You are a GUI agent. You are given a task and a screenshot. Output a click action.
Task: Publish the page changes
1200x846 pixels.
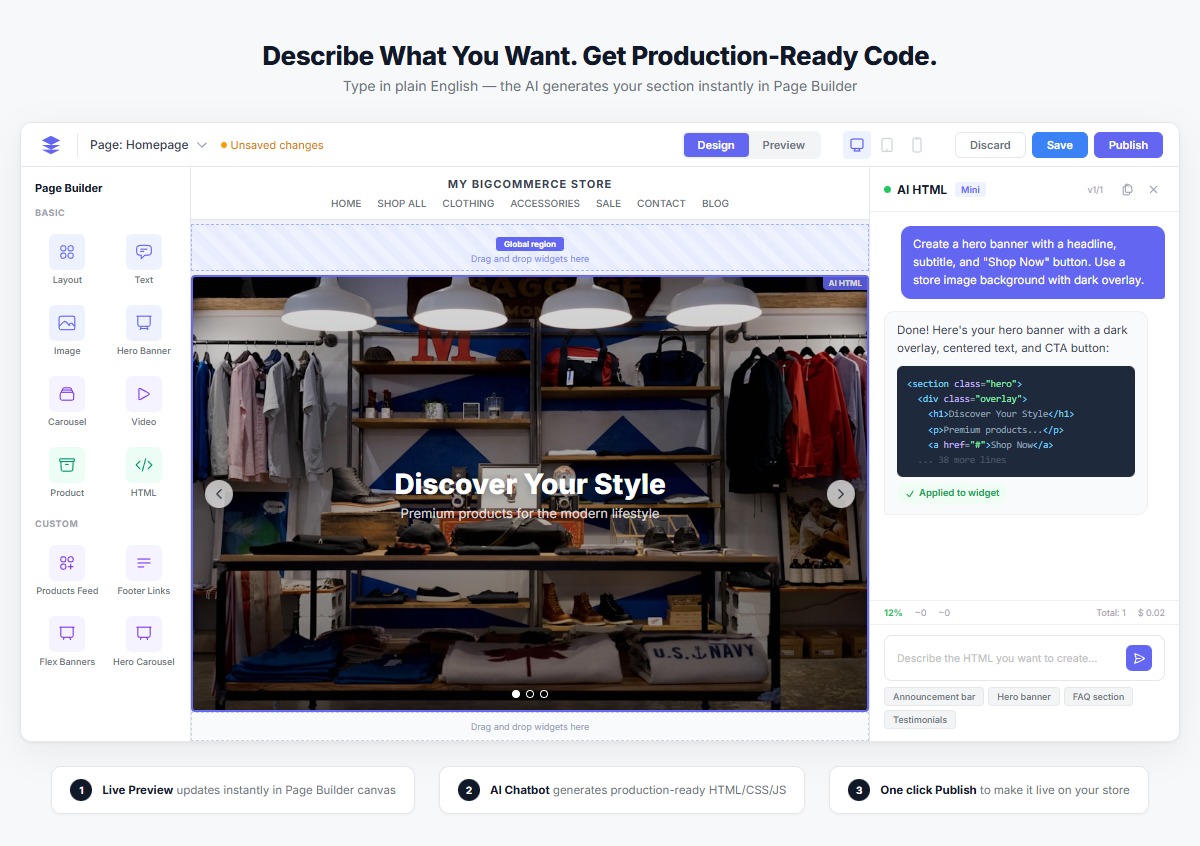(x=1128, y=144)
